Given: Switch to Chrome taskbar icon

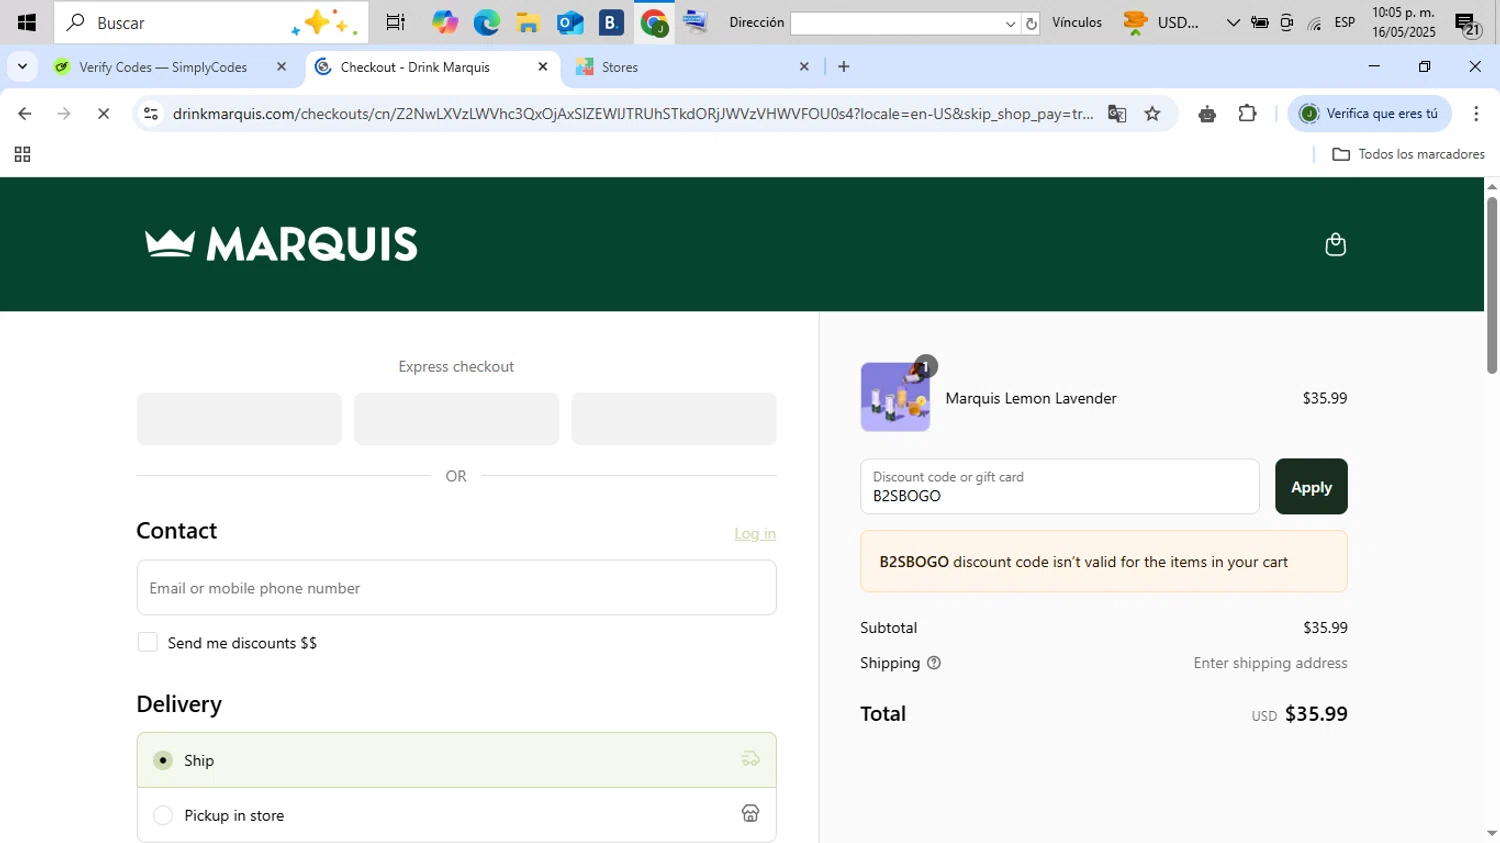Looking at the screenshot, I should pos(654,22).
